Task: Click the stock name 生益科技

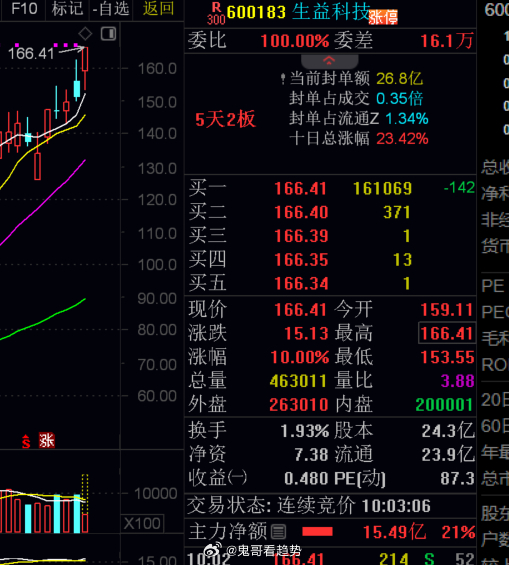Action: pyautogui.click(x=331, y=12)
